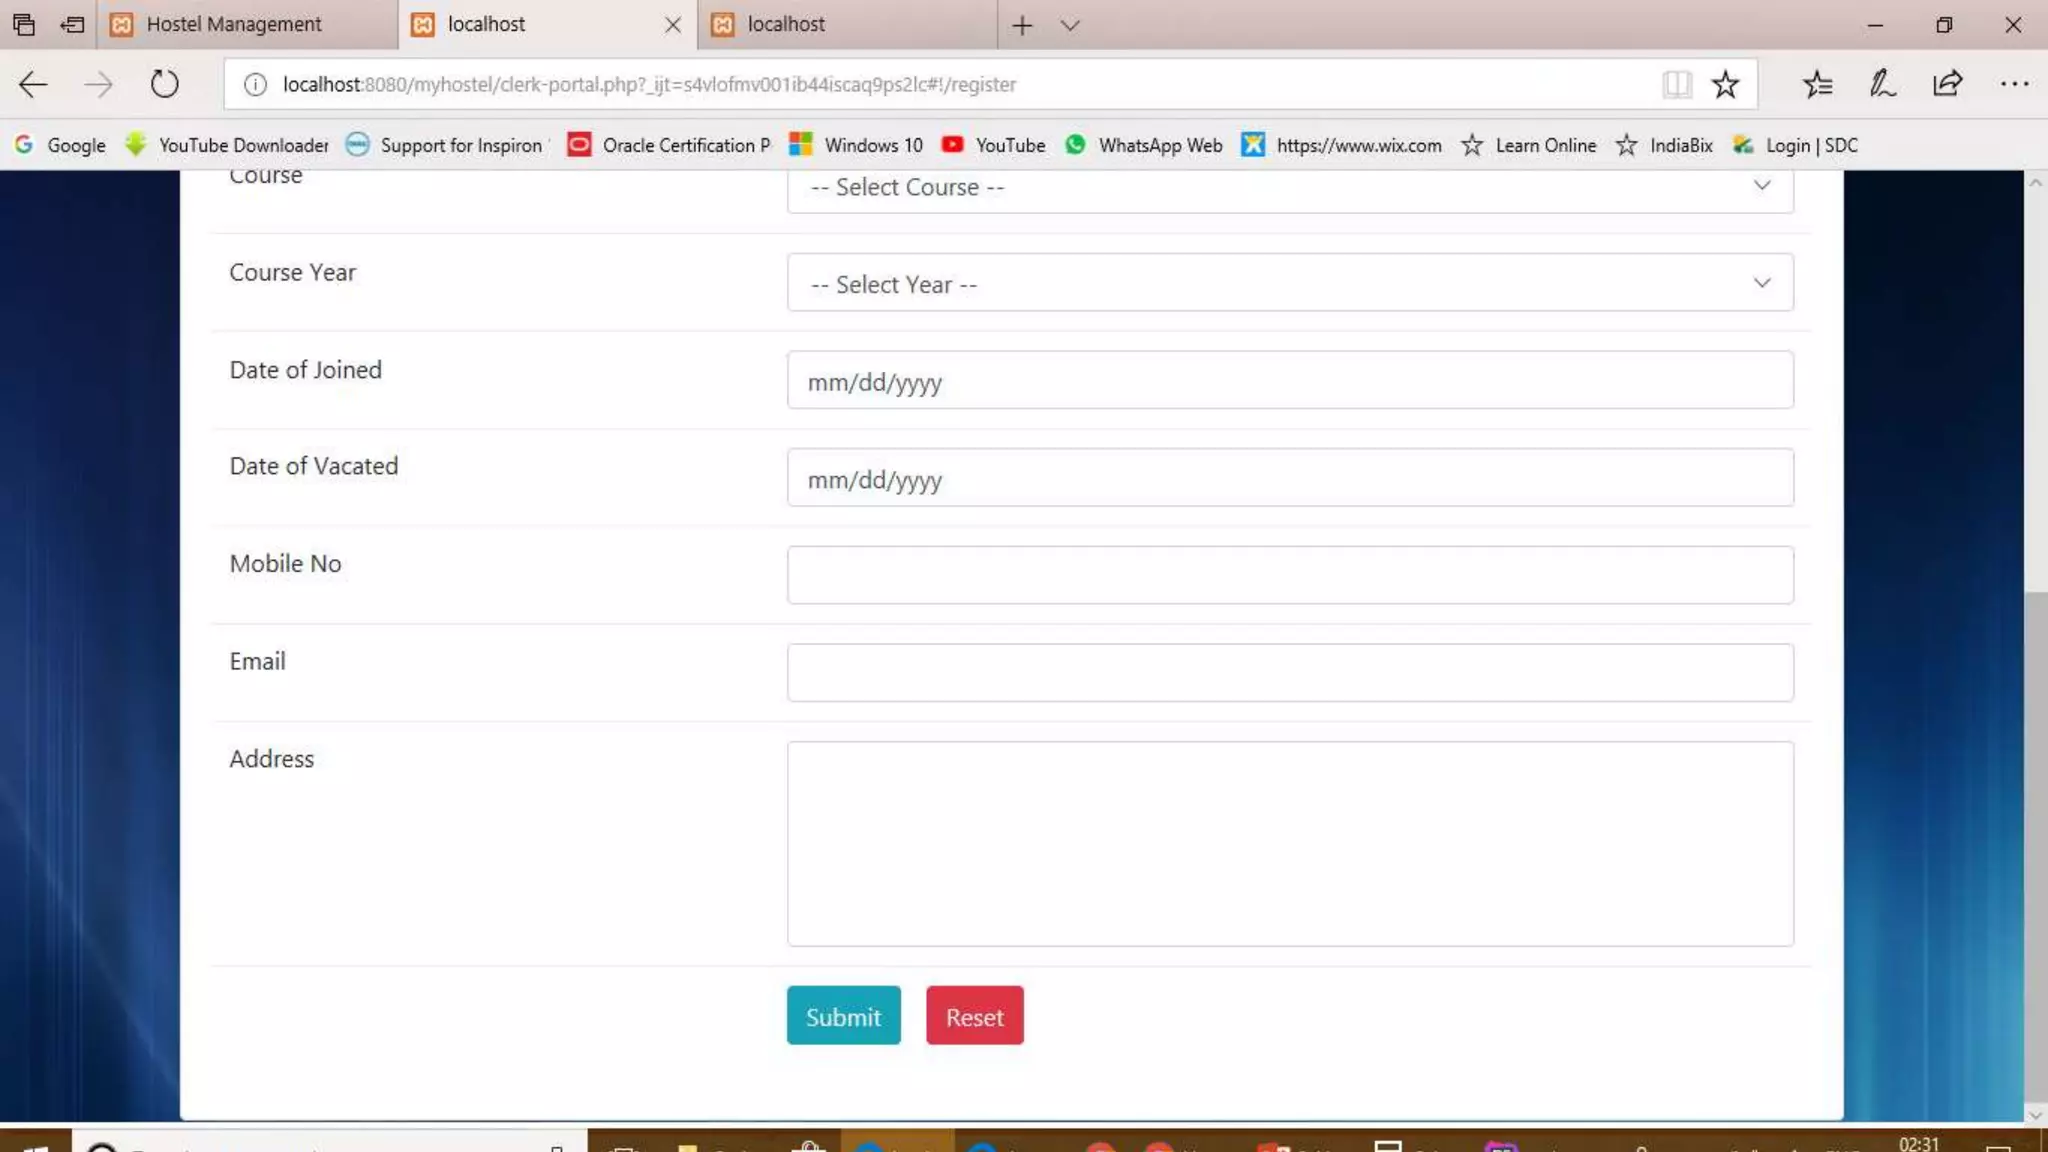The image size is (2048, 1152).
Task: Focus the Mobile No input field
Action: pyautogui.click(x=1290, y=575)
